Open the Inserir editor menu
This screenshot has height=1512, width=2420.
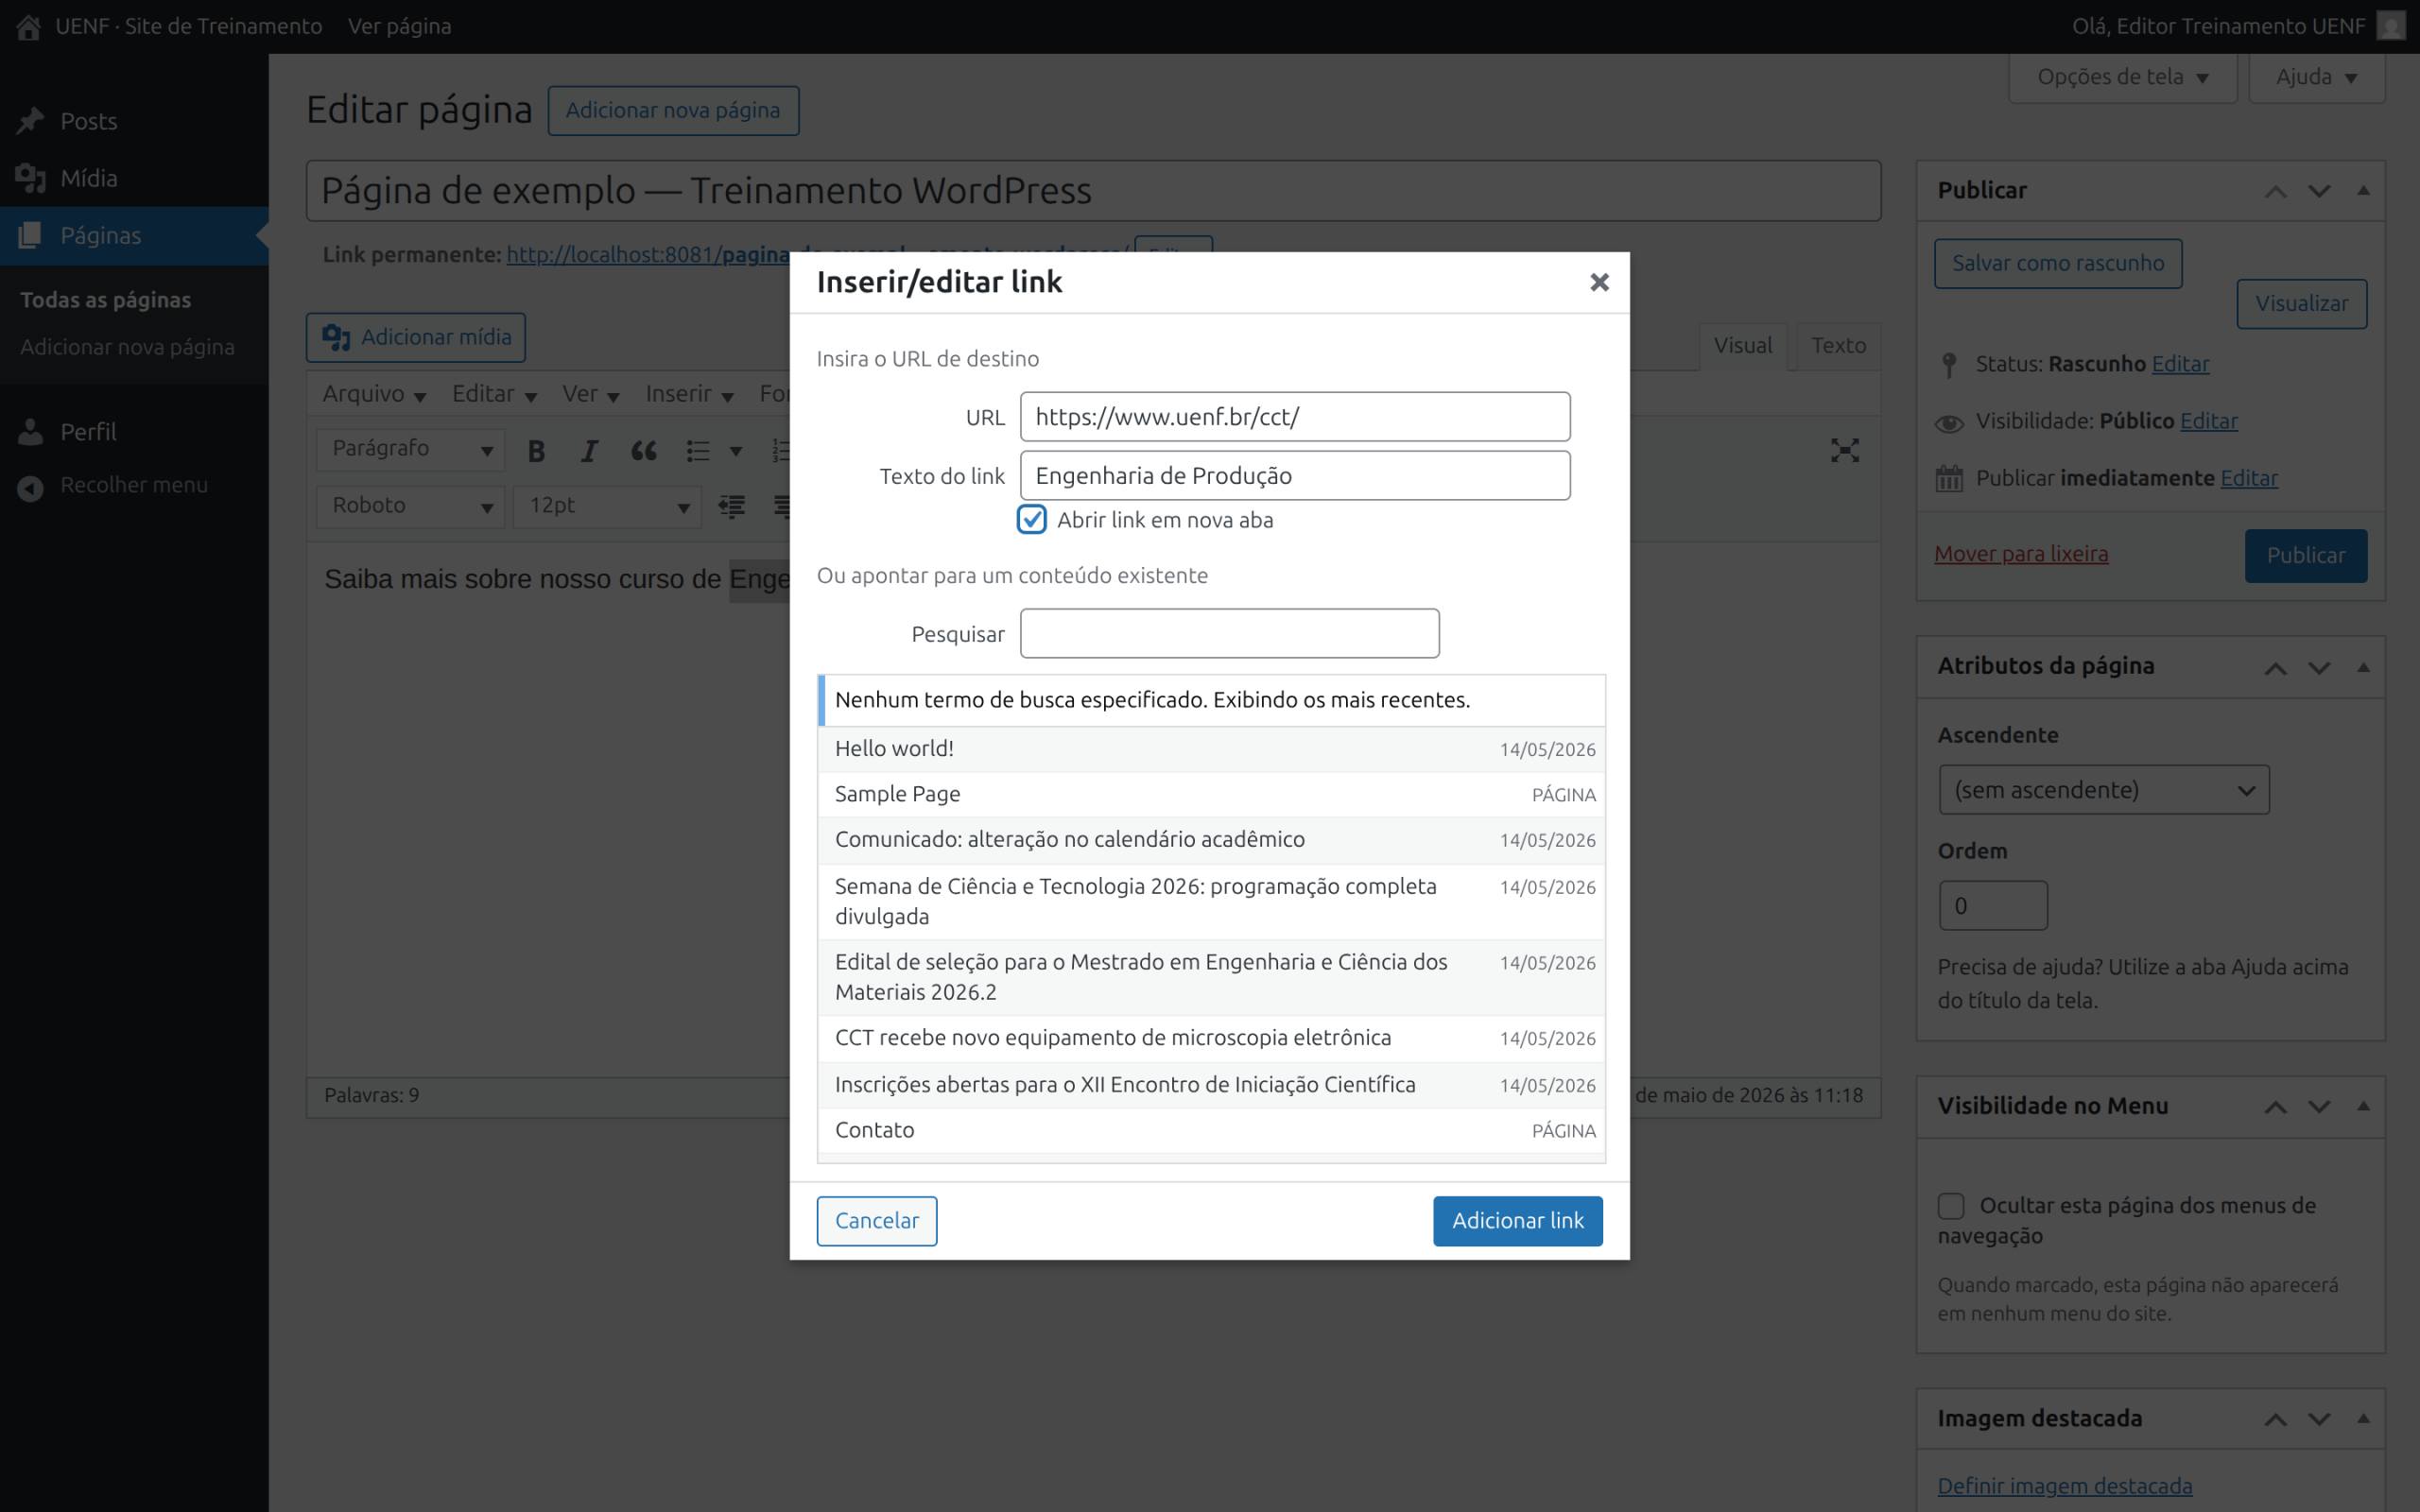(x=689, y=394)
